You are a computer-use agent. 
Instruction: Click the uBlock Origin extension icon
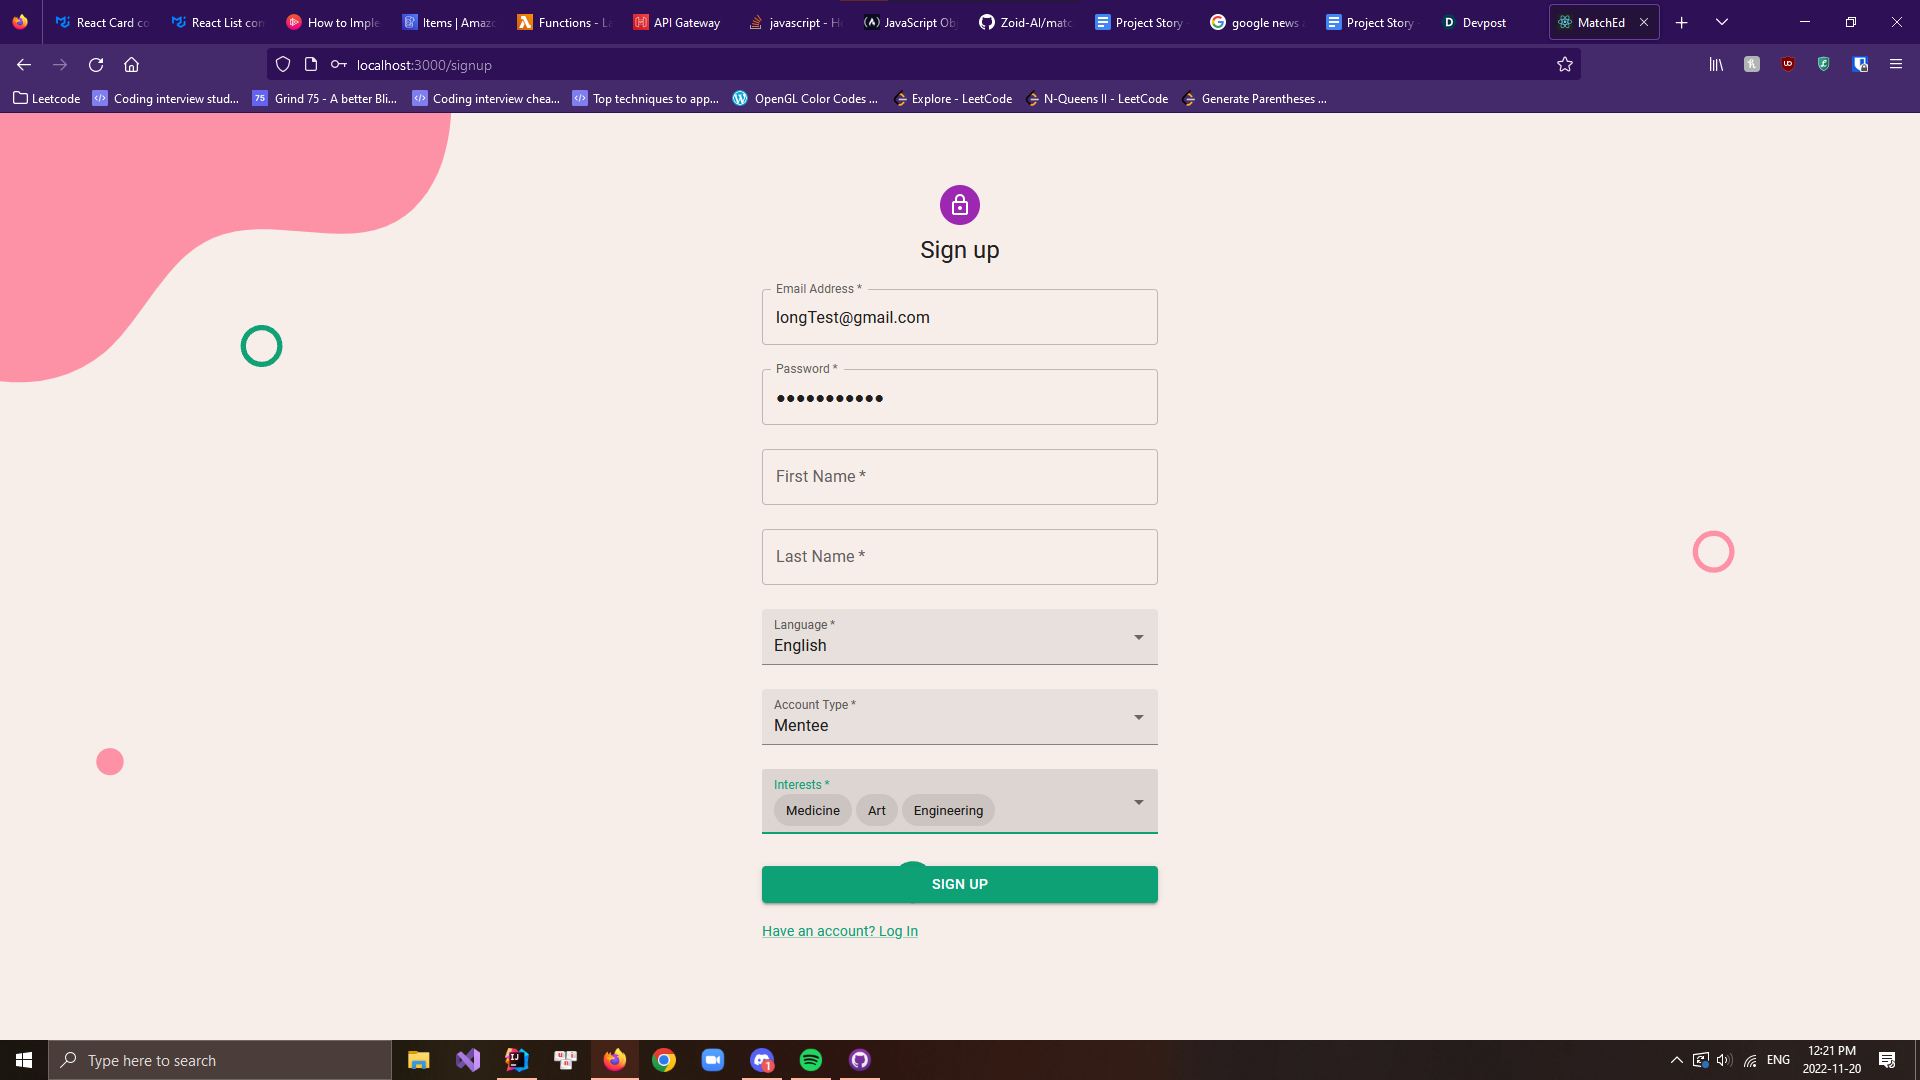[x=1788, y=64]
